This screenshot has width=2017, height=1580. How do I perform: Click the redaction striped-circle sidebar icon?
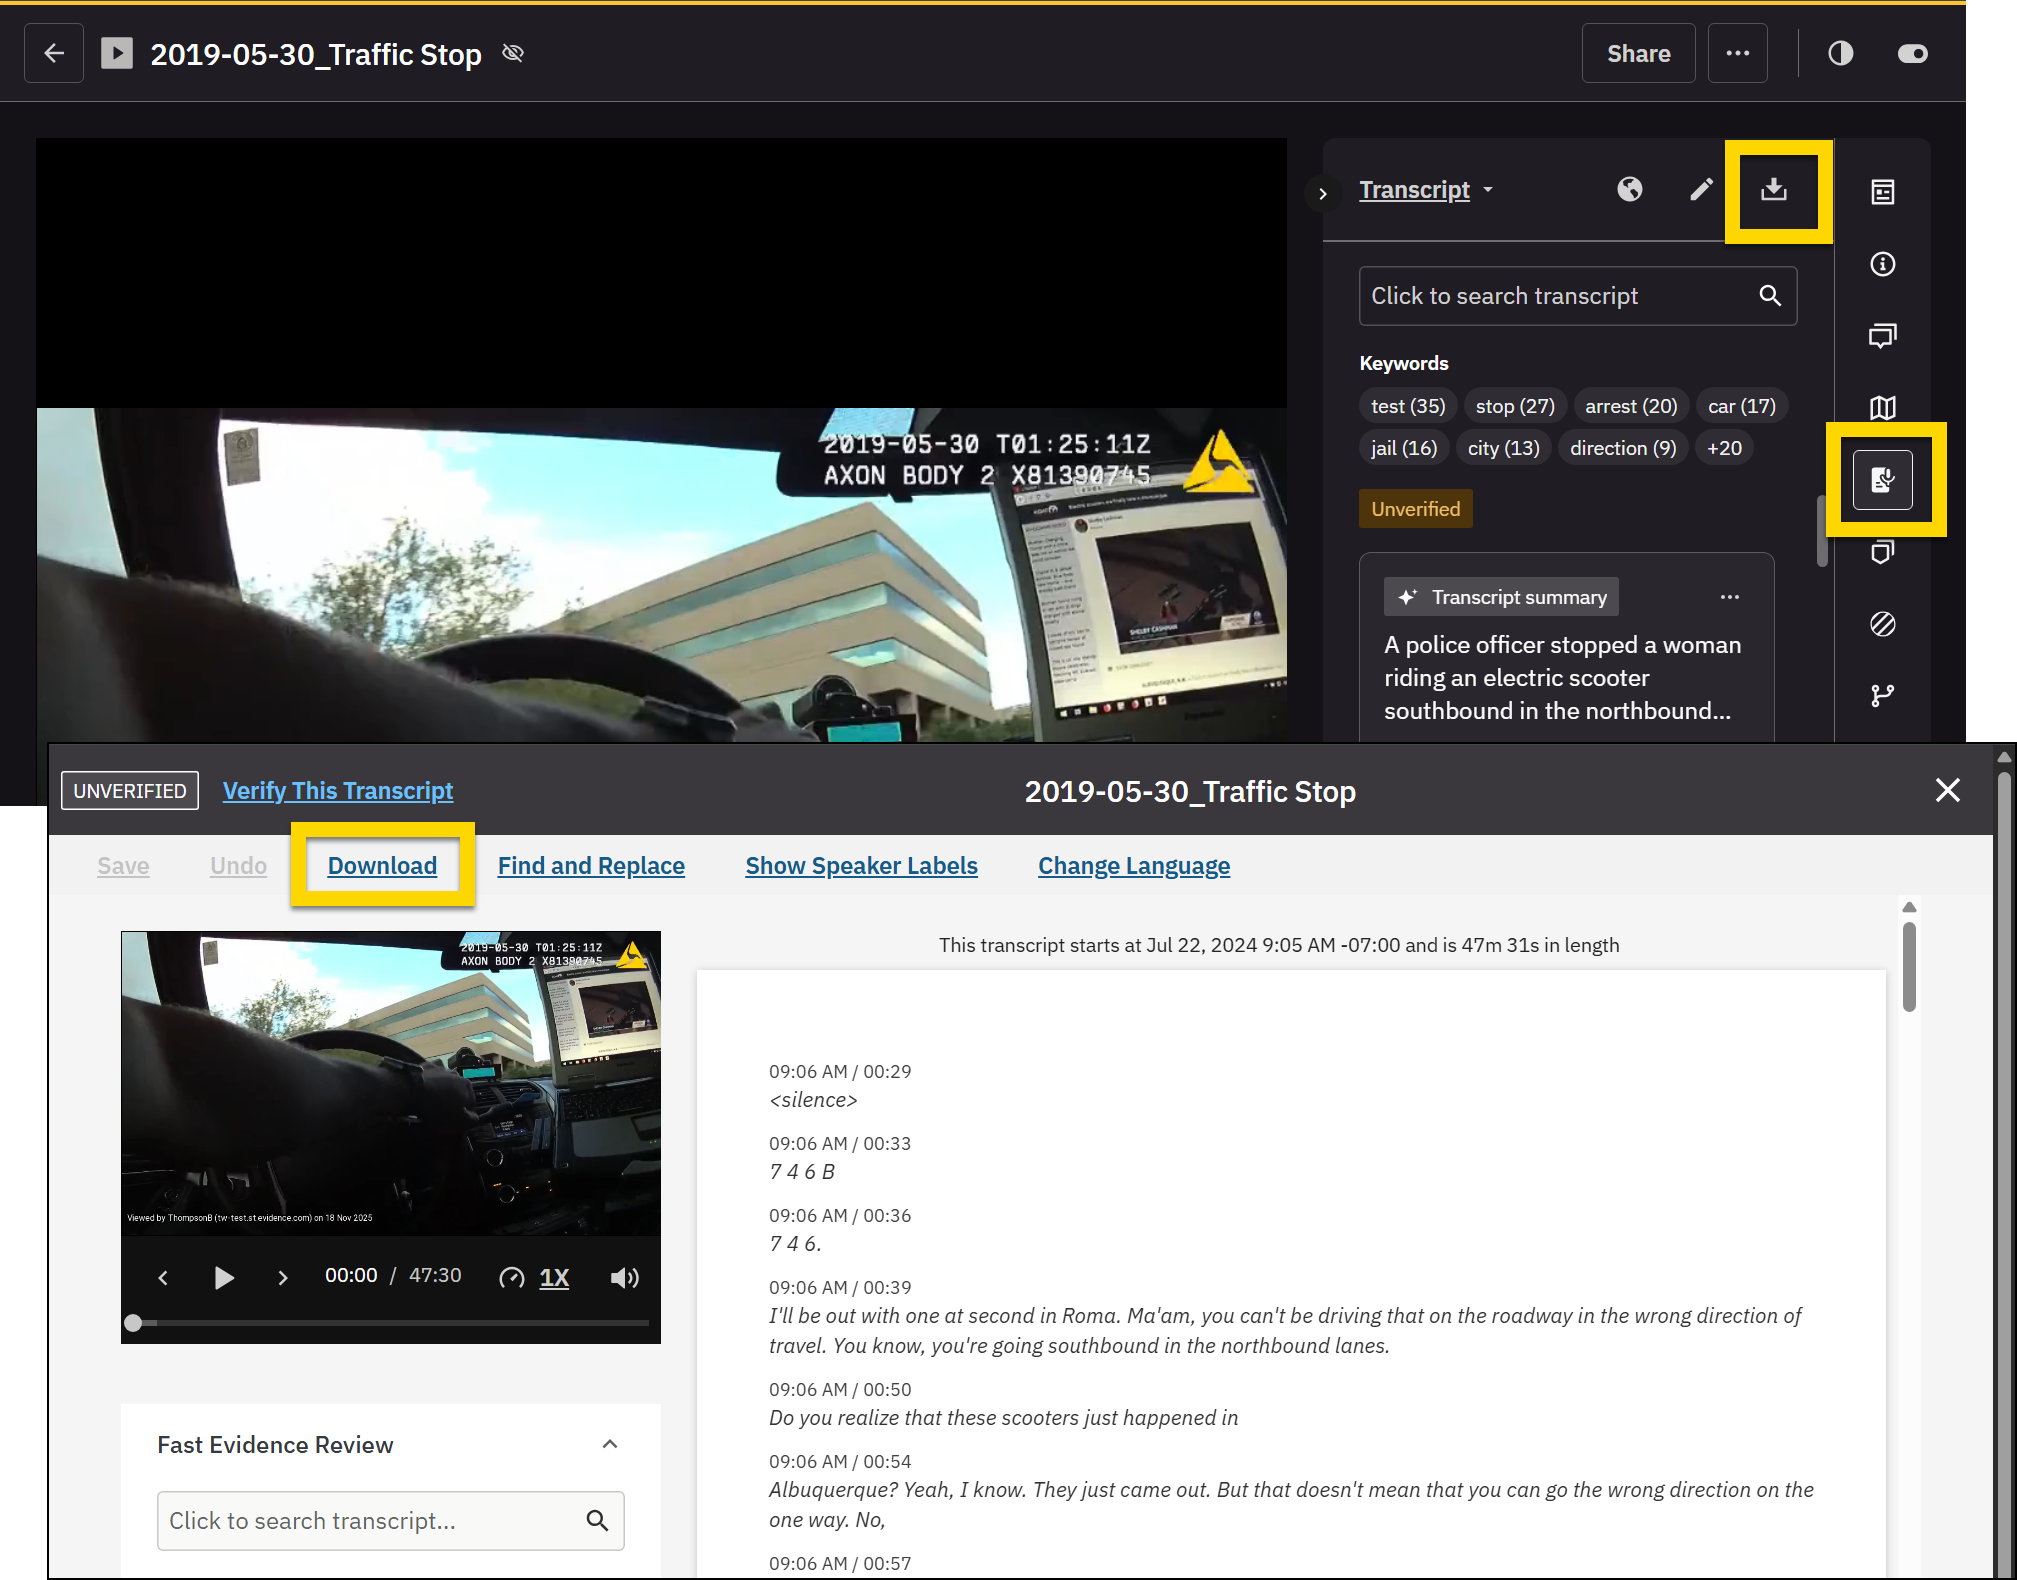tap(1882, 624)
